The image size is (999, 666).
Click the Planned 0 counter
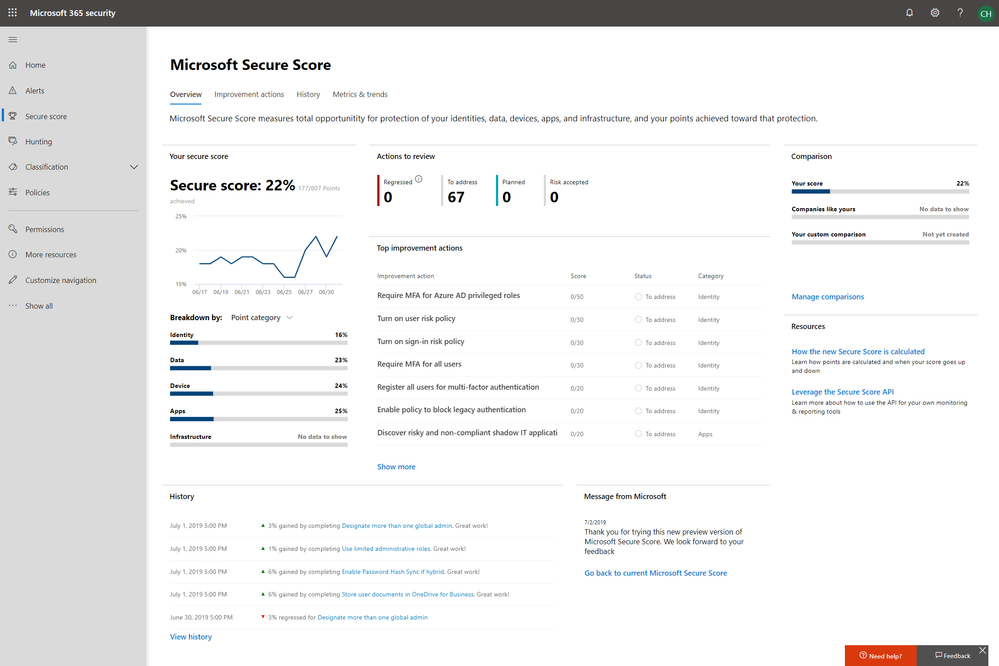(x=512, y=191)
